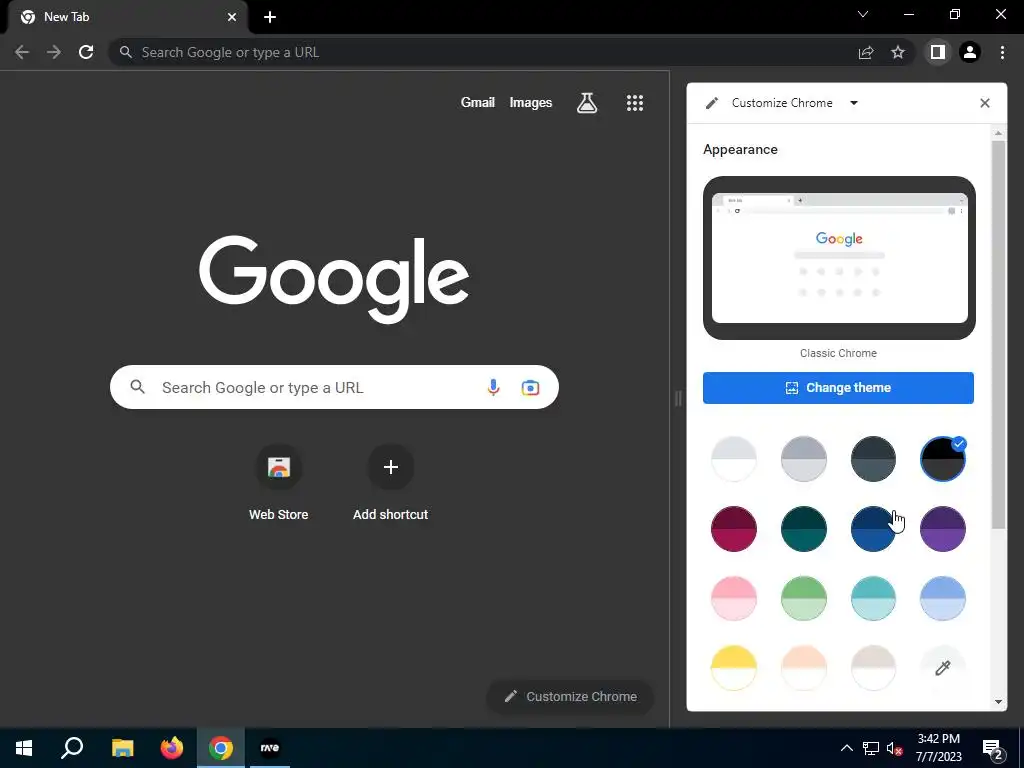Screen dimensions: 1024x768
Task: Go back using the browser back arrow
Action: (x=22, y=52)
